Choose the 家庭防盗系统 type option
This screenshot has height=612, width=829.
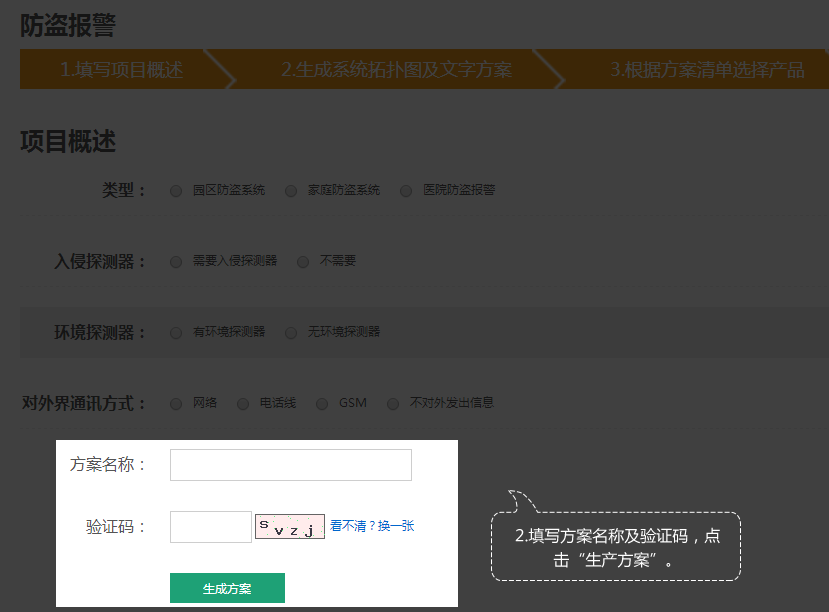(291, 191)
